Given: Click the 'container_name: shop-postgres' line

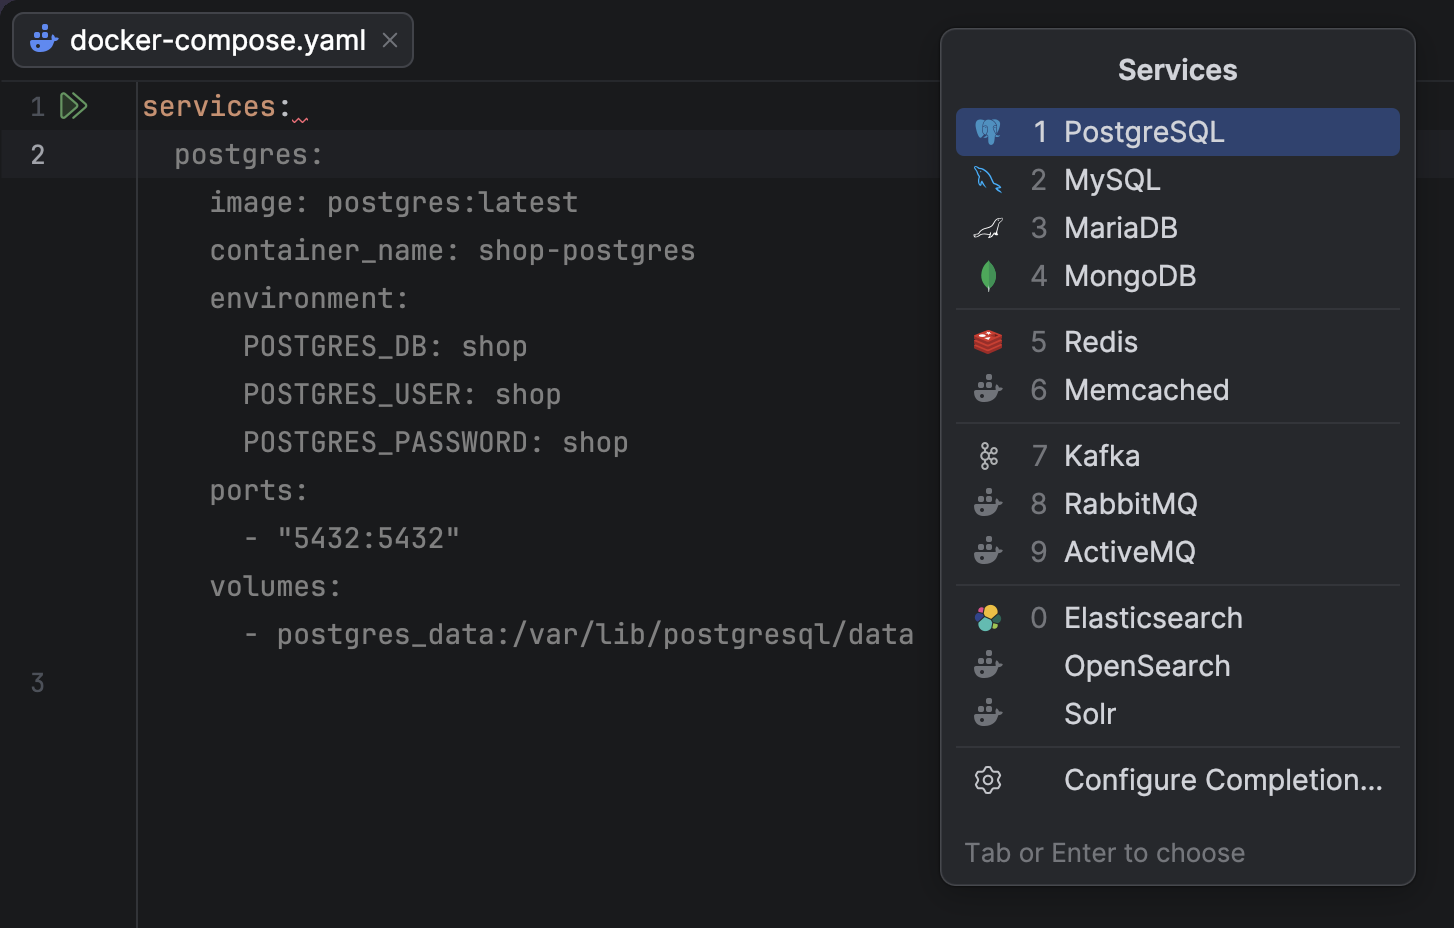Looking at the screenshot, I should click(x=452, y=251).
